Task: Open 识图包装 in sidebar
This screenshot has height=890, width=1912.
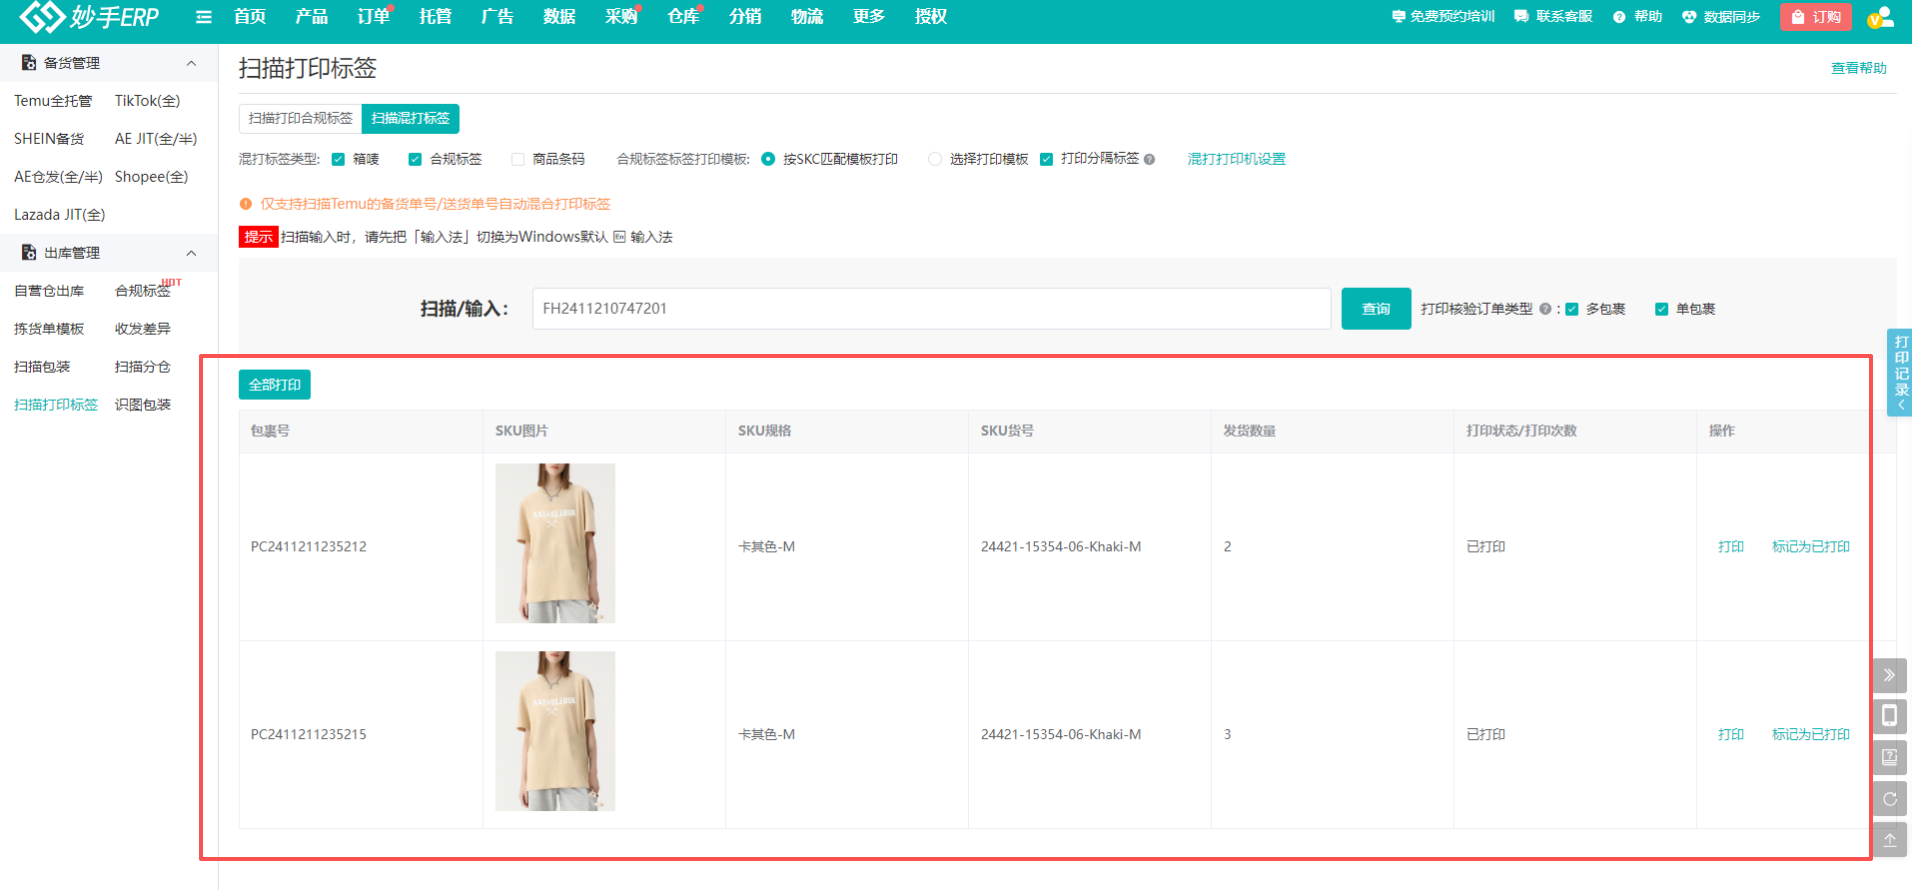Action: (143, 405)
